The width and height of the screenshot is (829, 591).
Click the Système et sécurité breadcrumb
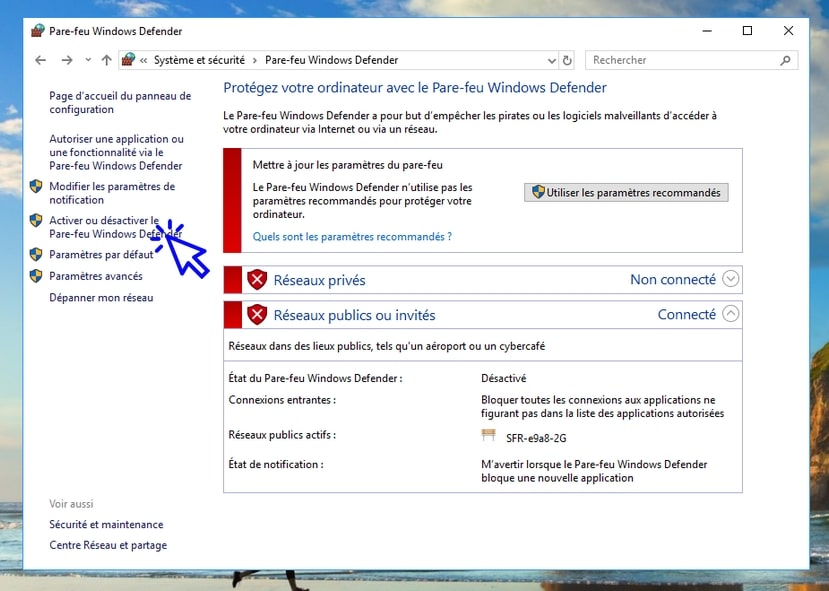click(199, 60)
